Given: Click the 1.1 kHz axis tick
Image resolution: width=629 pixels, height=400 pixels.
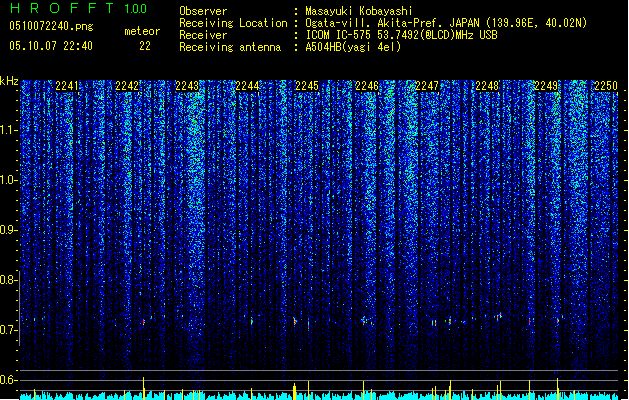Looking at the screenshot, I should click(x=9, y=130).
